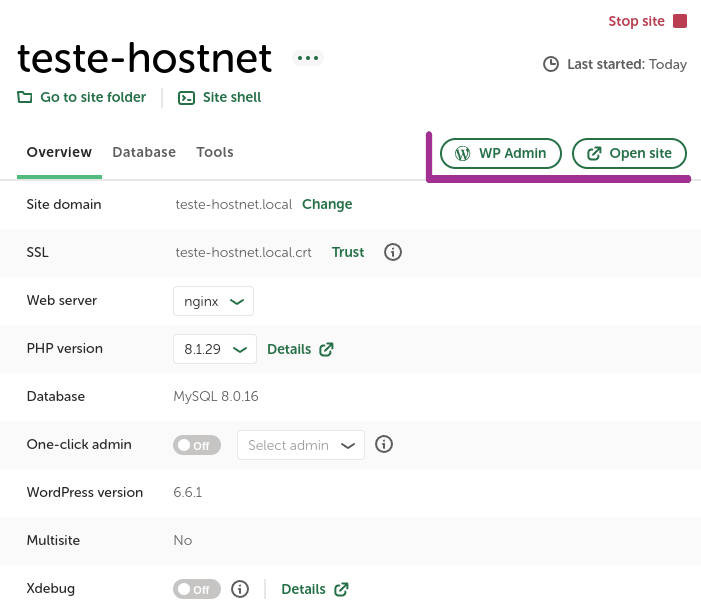This screenshot has width=701, height=613.
Task: Click the teste-hostnet.local.crt certificate text
Action: point(244,252)
